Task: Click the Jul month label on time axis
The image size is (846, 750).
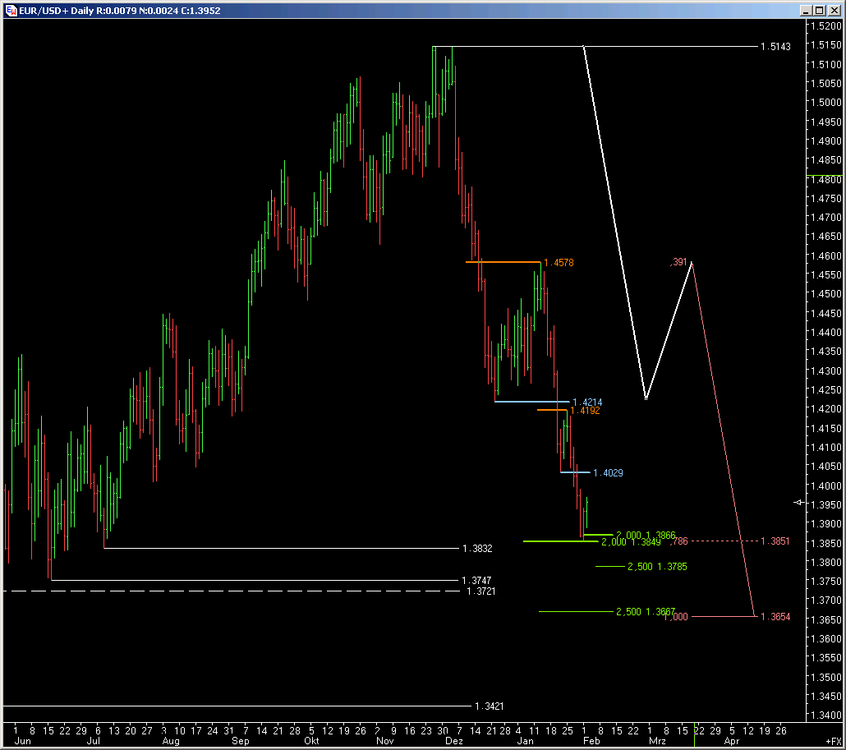Action: click(93, 741)
